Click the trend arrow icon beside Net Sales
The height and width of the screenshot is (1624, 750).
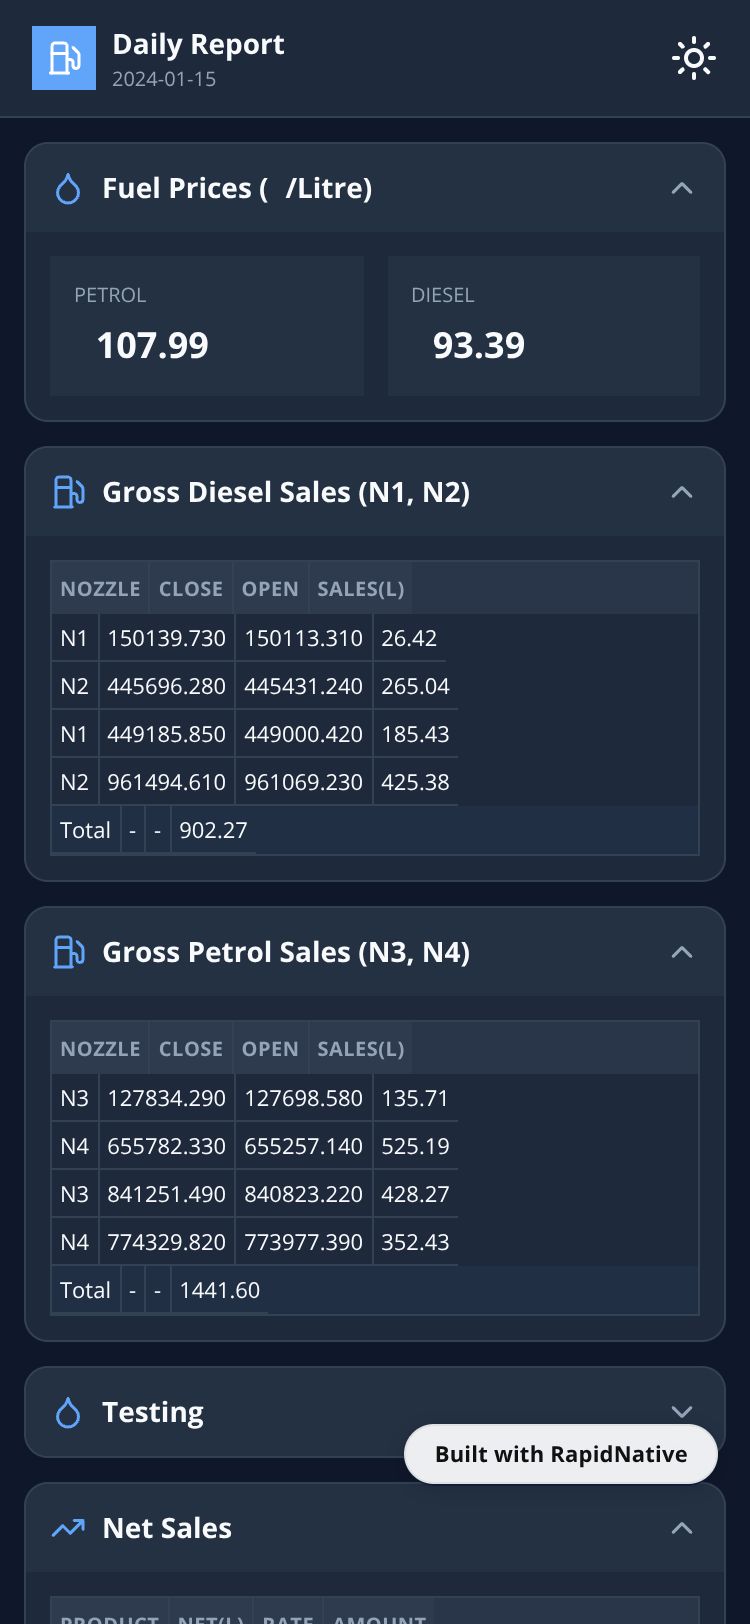click(x=68, y=1528)
